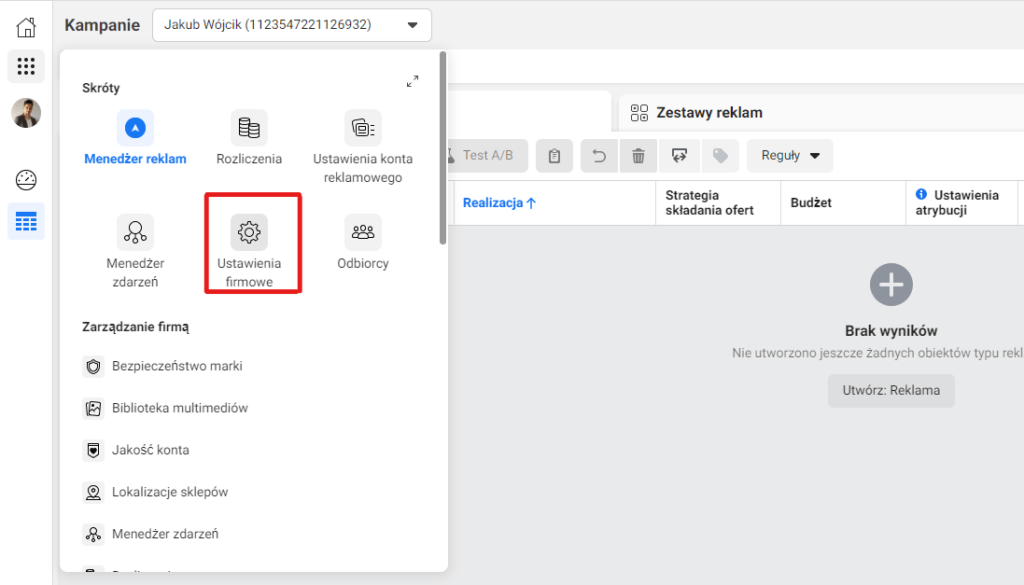Click the Test A/B button
This screenshot has width=1024, height=585.
487,155
